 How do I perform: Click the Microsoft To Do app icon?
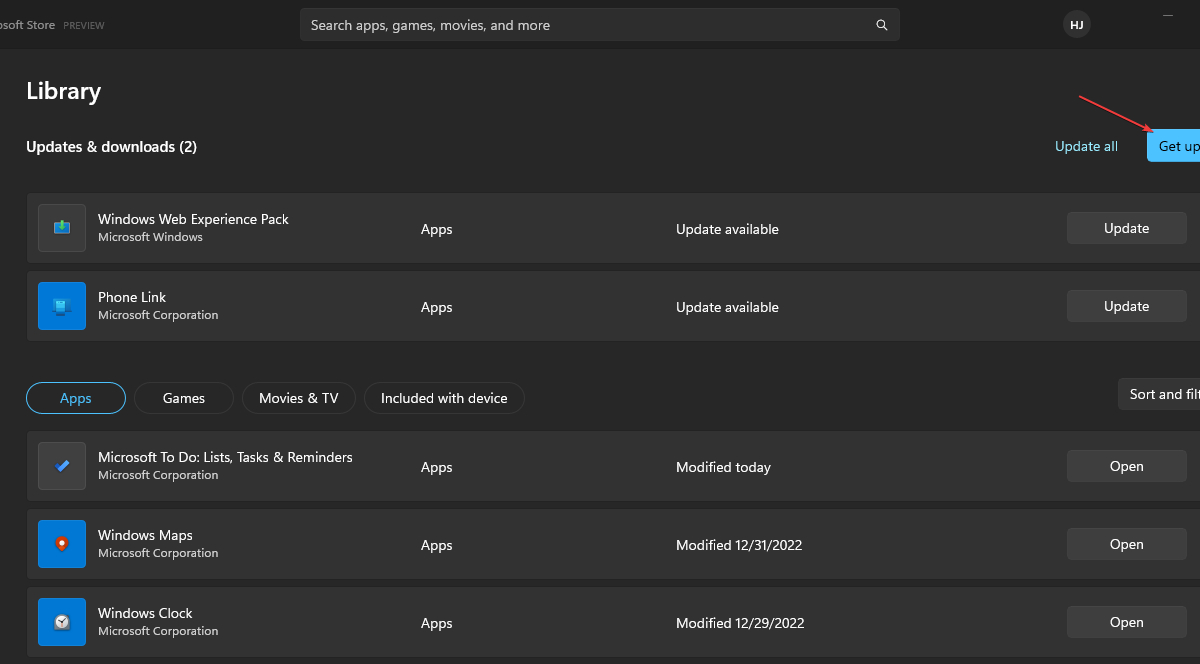click(x=61, y=465)
